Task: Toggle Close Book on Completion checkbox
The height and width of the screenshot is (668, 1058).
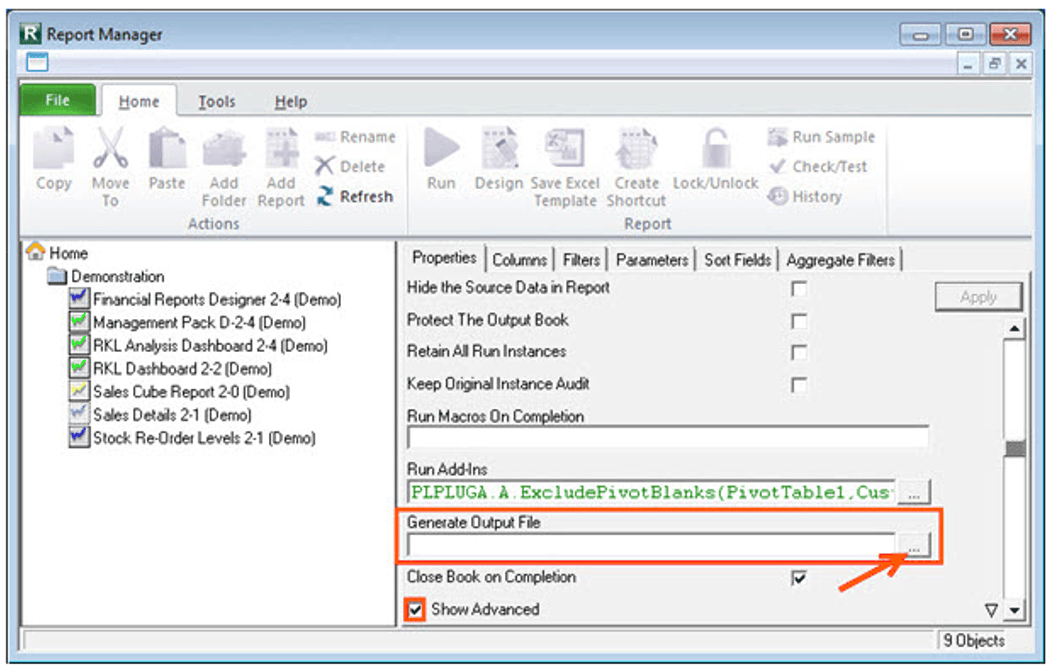Action: (799, 578)
